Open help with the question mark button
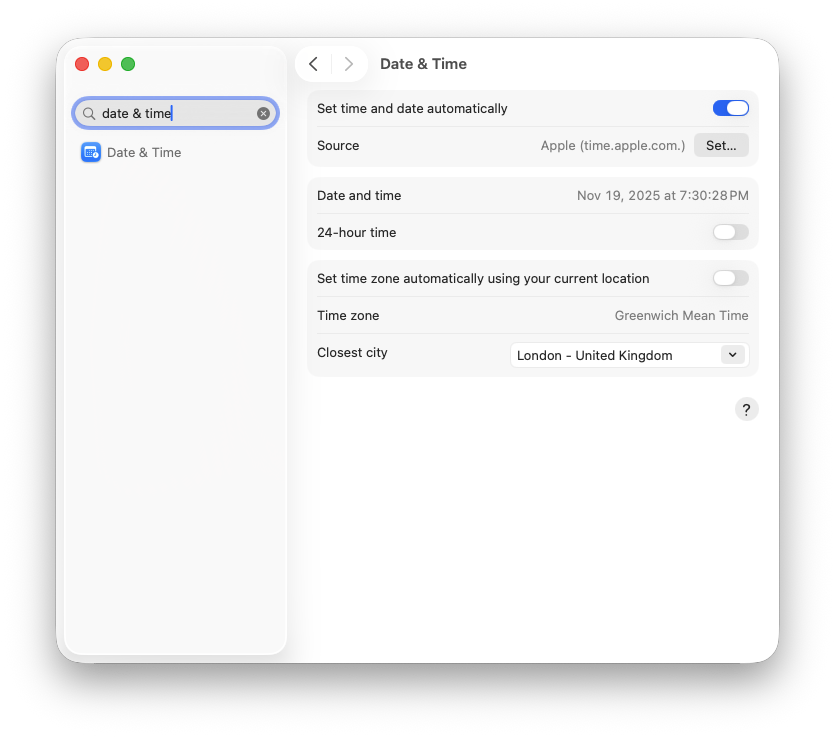Viewport: 835px width, 737px height. pyautogui.click(x=746, y=409)
